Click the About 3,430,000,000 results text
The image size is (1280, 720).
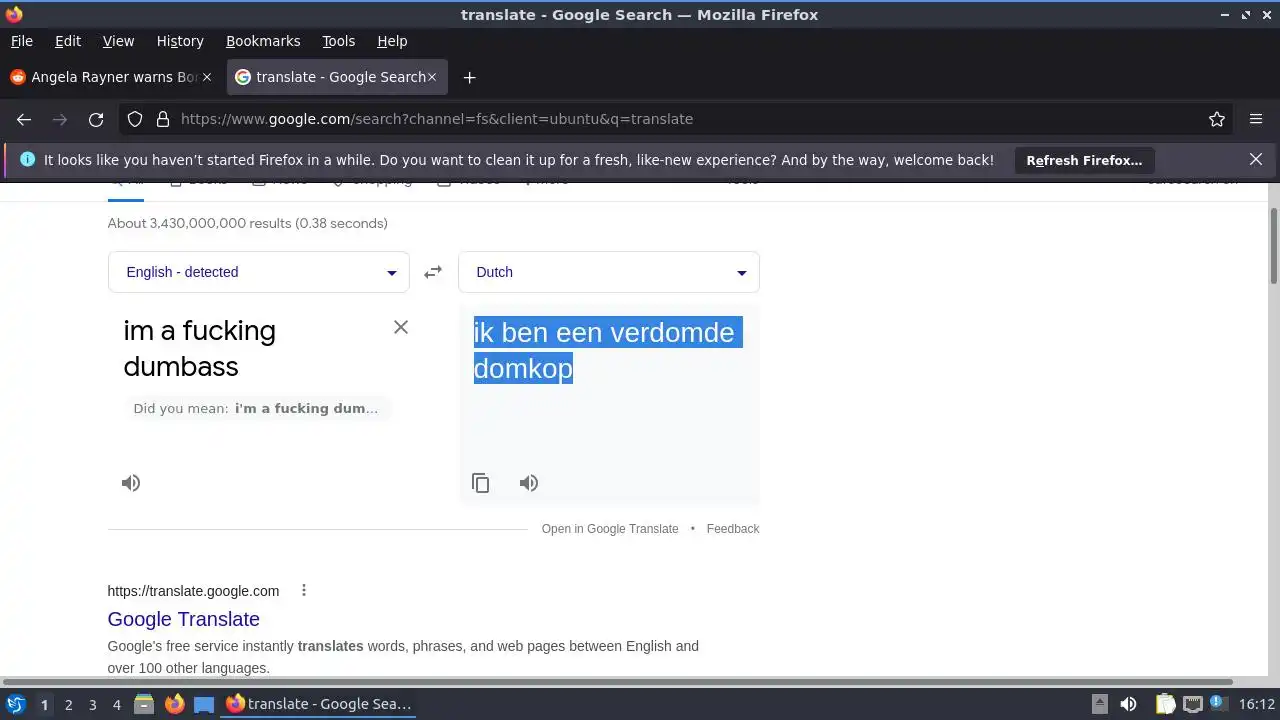click(x=248, y=223)
